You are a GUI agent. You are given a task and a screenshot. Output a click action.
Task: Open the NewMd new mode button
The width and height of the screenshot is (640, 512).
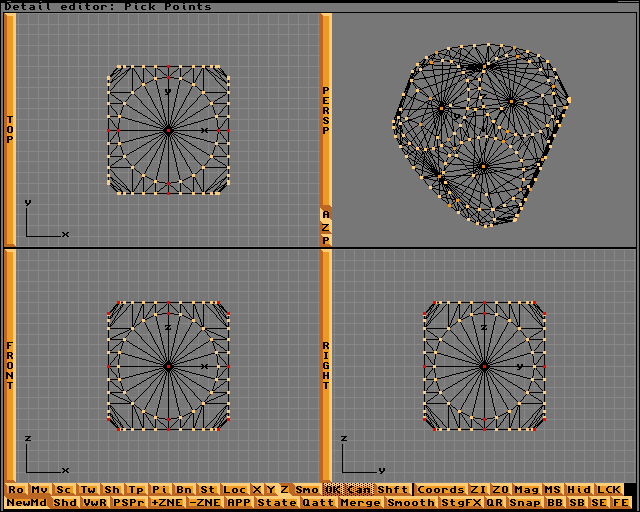tap(27, 503)
